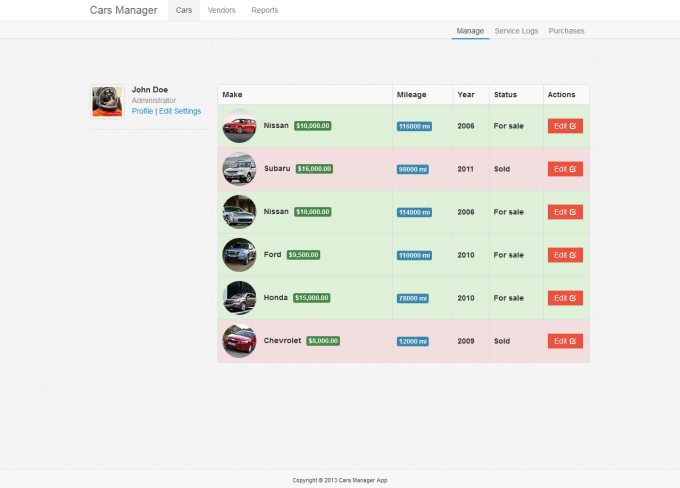
Task: Click the 78000 mi mileage badge
Action: click(x=413, y=298)
